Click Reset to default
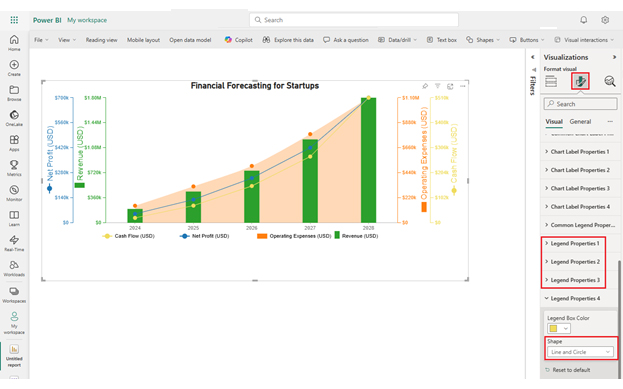The image size is (623, 389). (567, 370)
